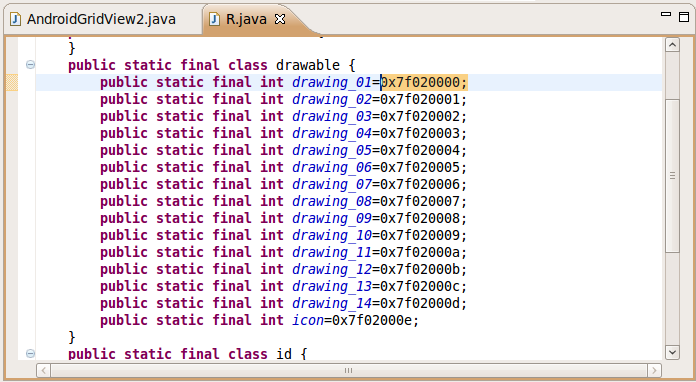Screen dimensions: 696x382
Task: Click value 0x7f020003
Action: [x=420, y=133]
